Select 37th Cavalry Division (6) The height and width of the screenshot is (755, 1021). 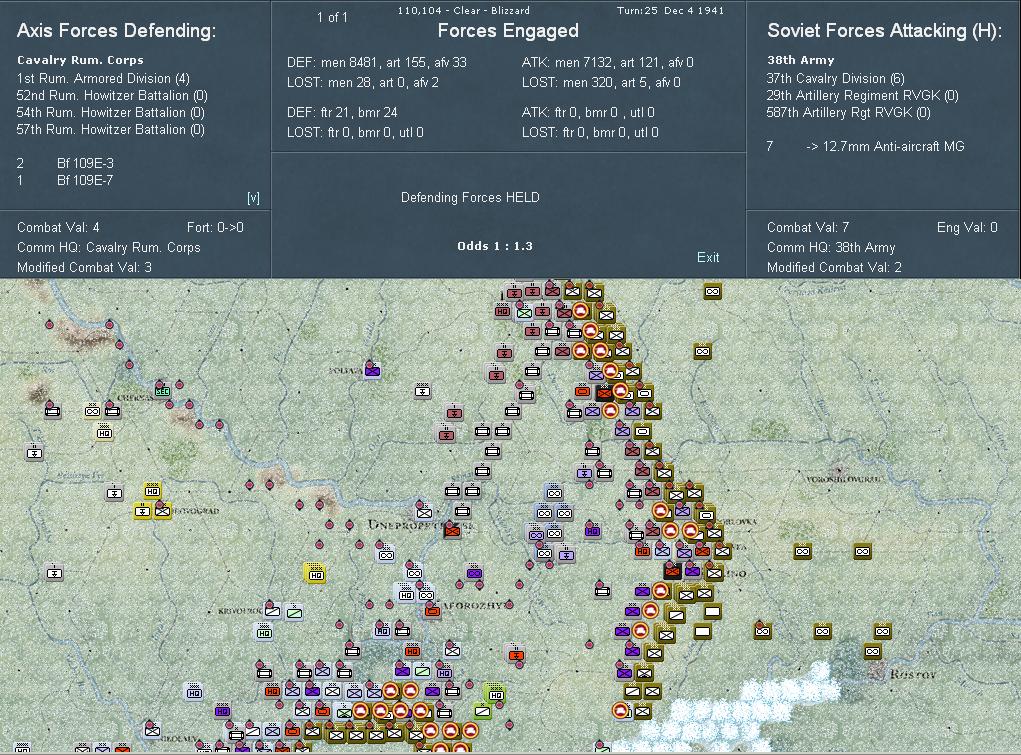(x=835, y=78)
